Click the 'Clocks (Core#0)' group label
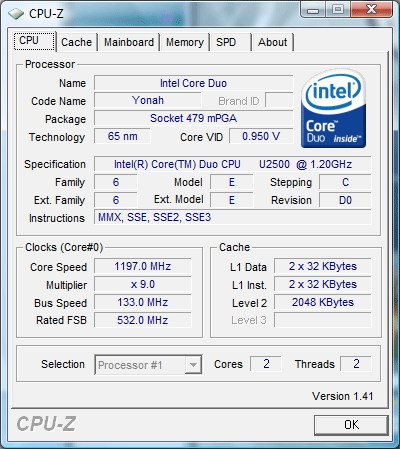Viewport: 400px width, 449px height. point(64,247)
